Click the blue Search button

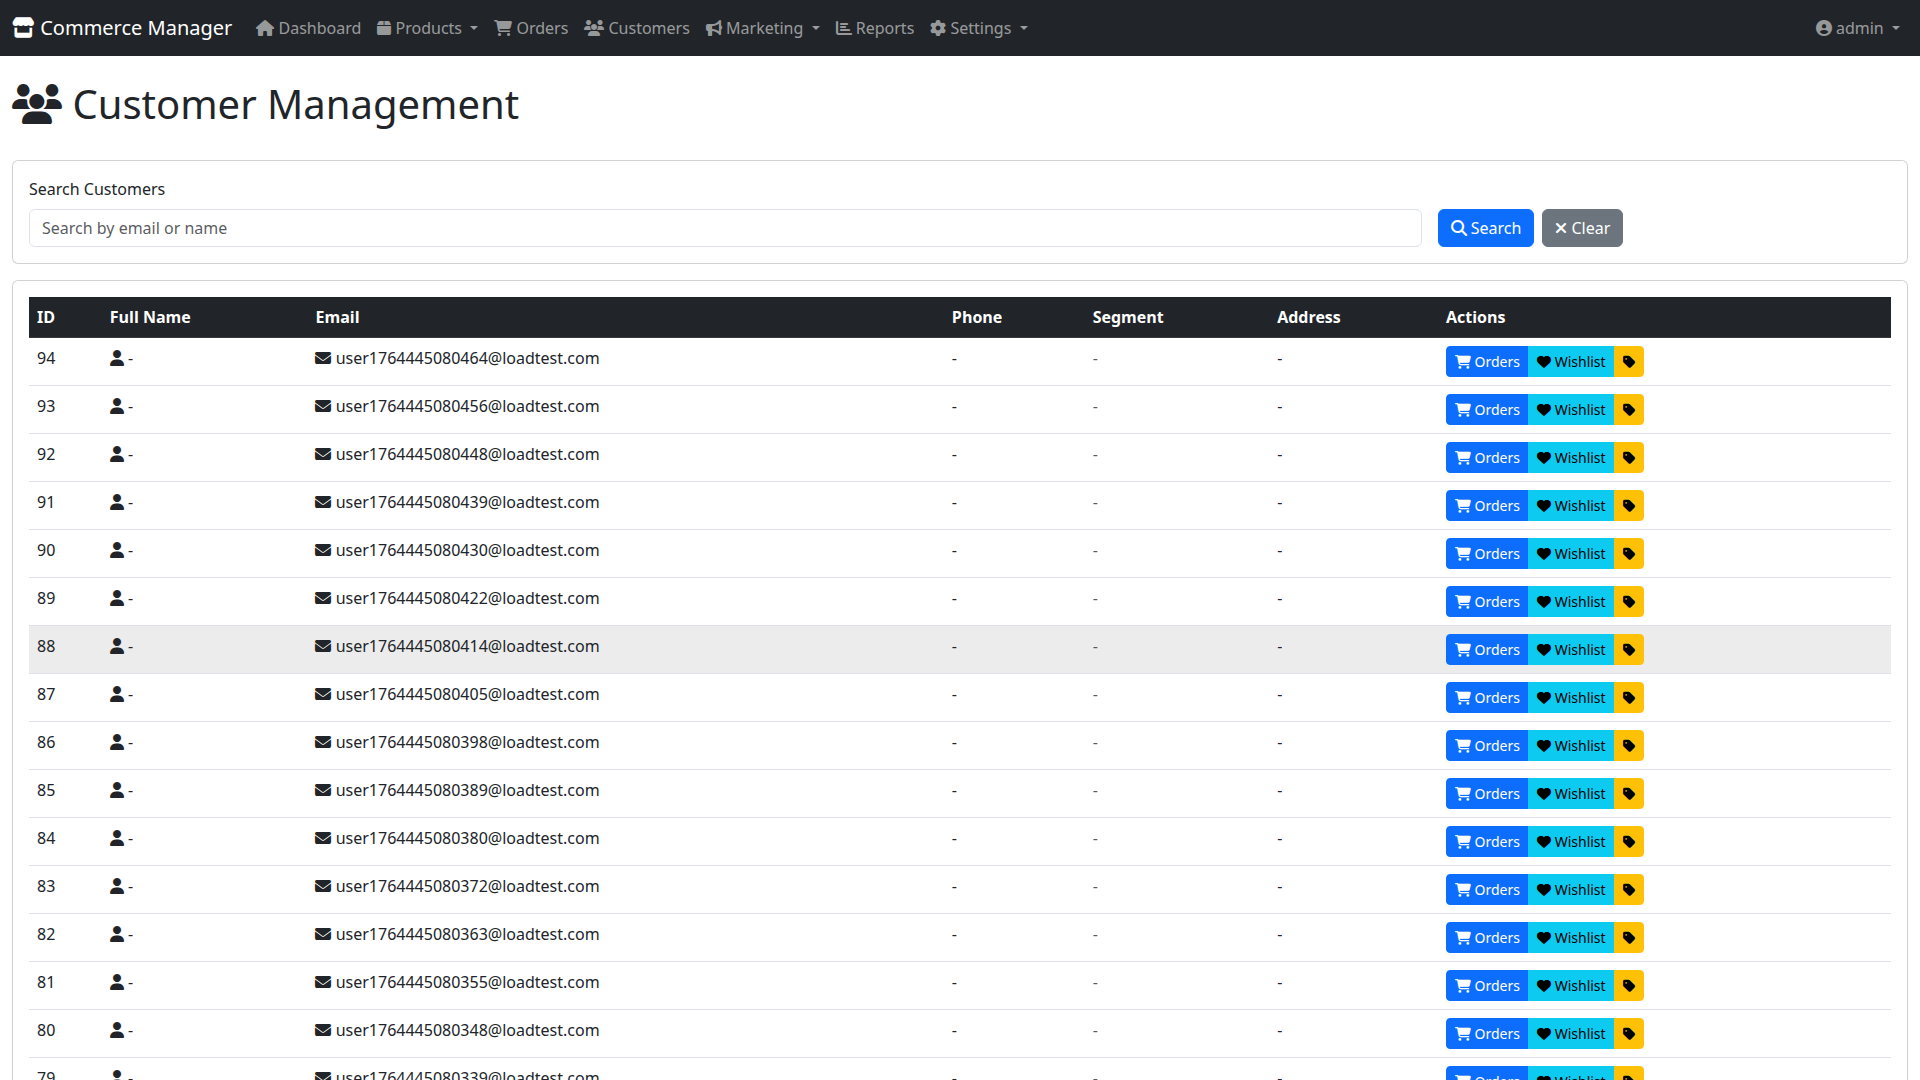click(1485, 228)
